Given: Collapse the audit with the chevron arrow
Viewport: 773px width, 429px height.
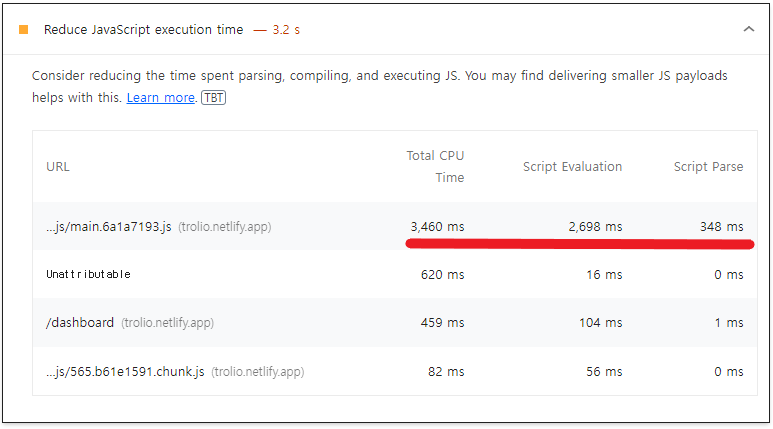Looking at the screenshot, I should (x=748, y=29).
